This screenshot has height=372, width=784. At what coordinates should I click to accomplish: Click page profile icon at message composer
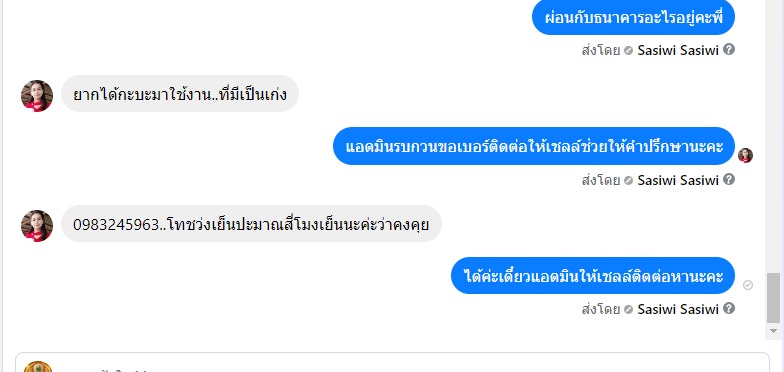(38, 368)
